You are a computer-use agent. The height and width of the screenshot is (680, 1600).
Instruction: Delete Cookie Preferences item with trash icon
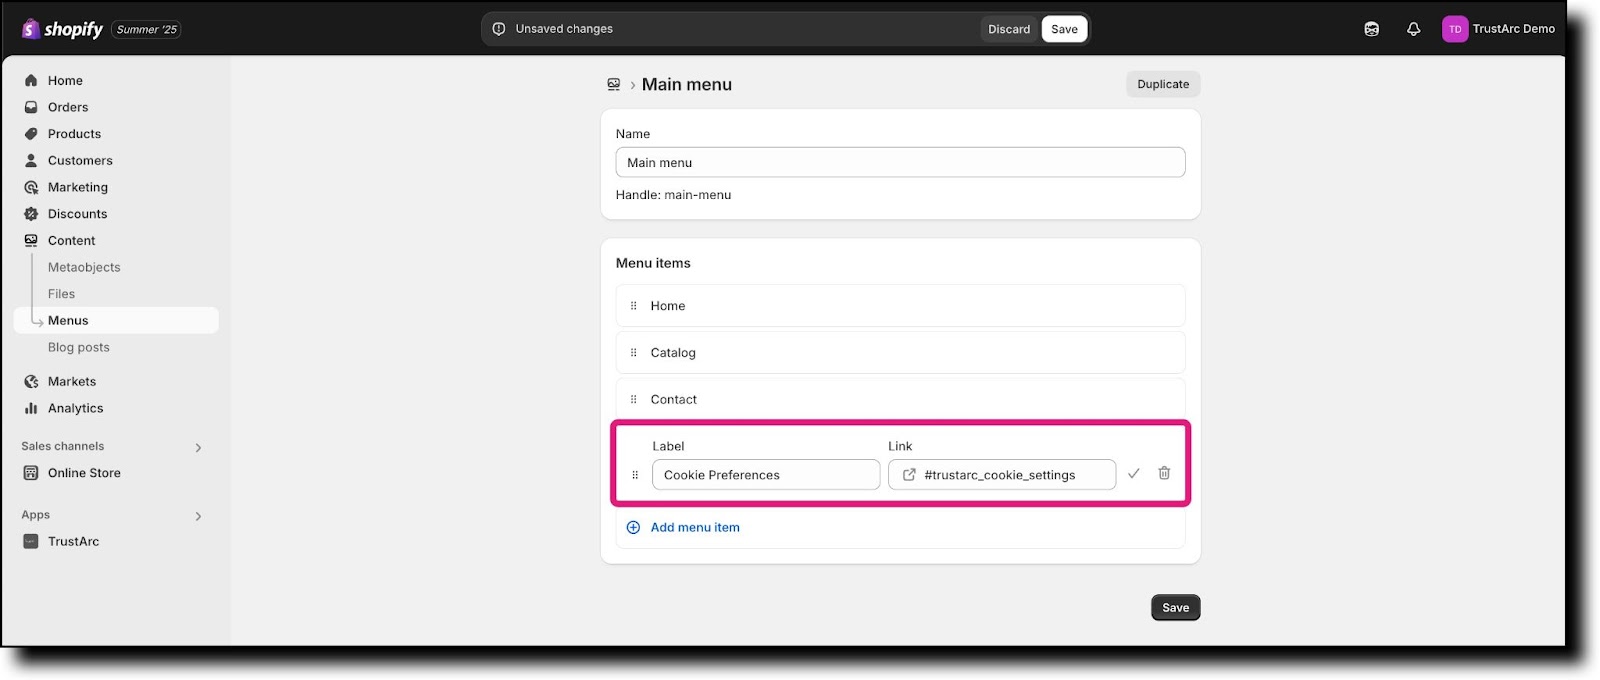[x=1164, y=474]
